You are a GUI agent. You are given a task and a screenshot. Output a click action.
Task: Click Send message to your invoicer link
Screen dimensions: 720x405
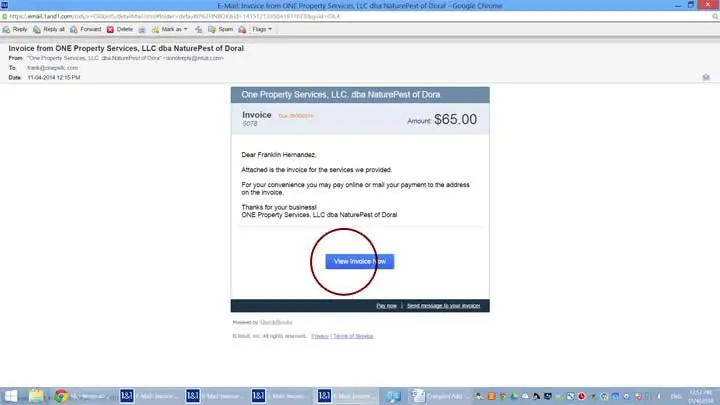tap(444, 306)
